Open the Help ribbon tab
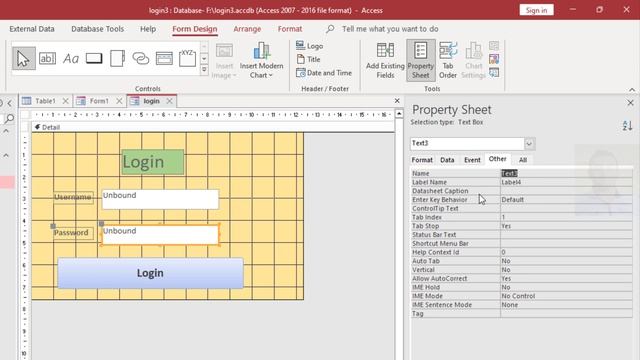This screenshot has height=360, width=640. click(x=148, y=29)
